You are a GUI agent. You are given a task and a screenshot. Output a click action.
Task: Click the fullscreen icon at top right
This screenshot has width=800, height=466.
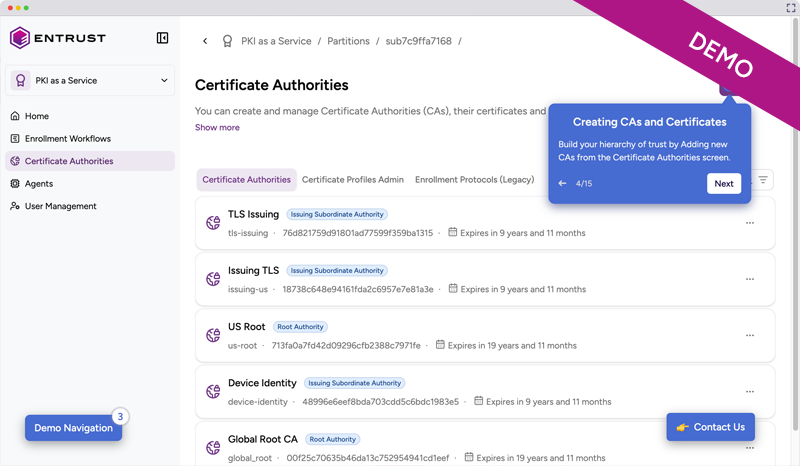791,7
